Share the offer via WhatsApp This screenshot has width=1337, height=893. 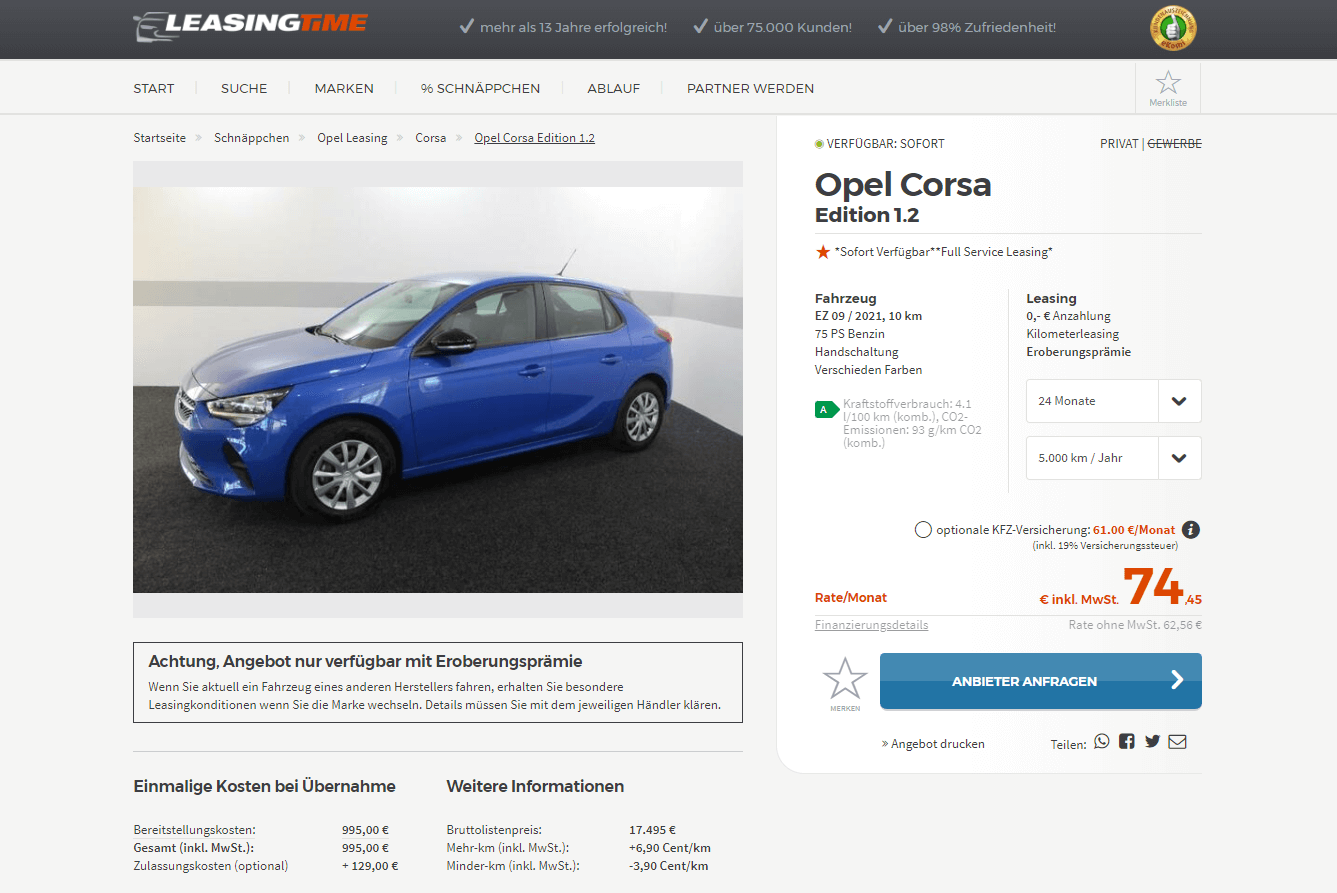tap(1102, 742)
